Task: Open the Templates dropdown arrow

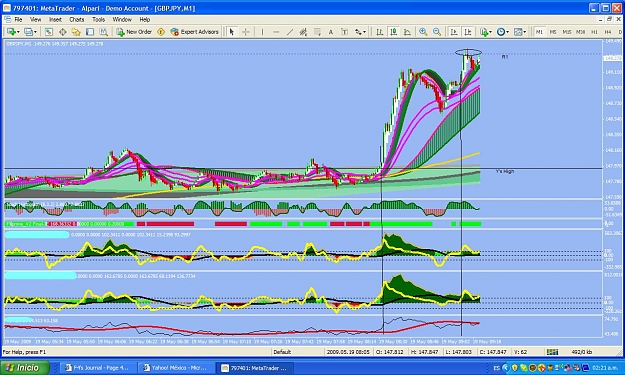Action: tap(525, 32)
